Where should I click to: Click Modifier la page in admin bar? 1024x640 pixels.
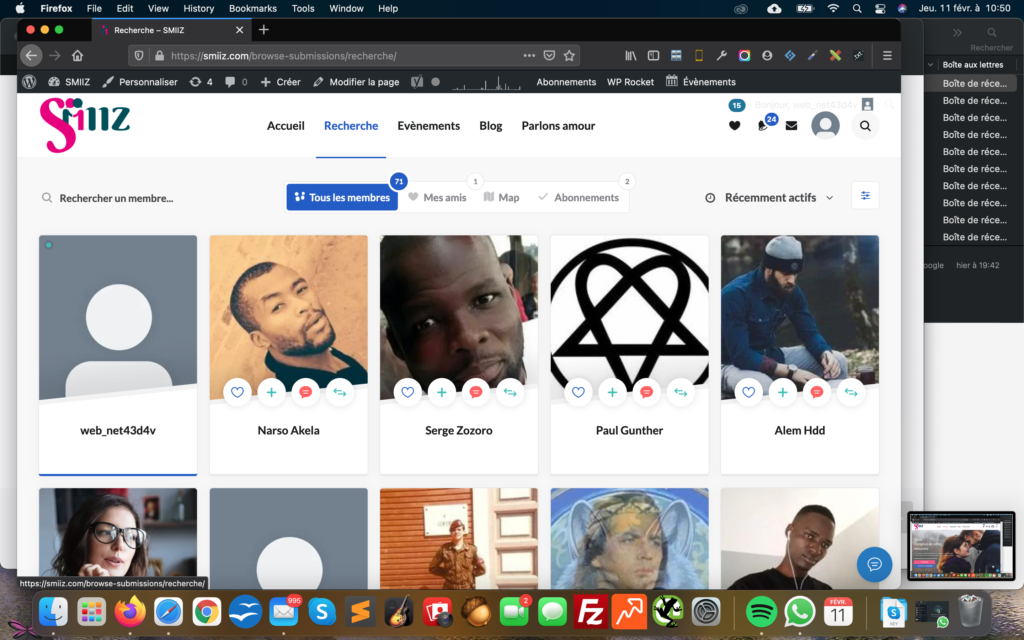click(x=357, y=82)
